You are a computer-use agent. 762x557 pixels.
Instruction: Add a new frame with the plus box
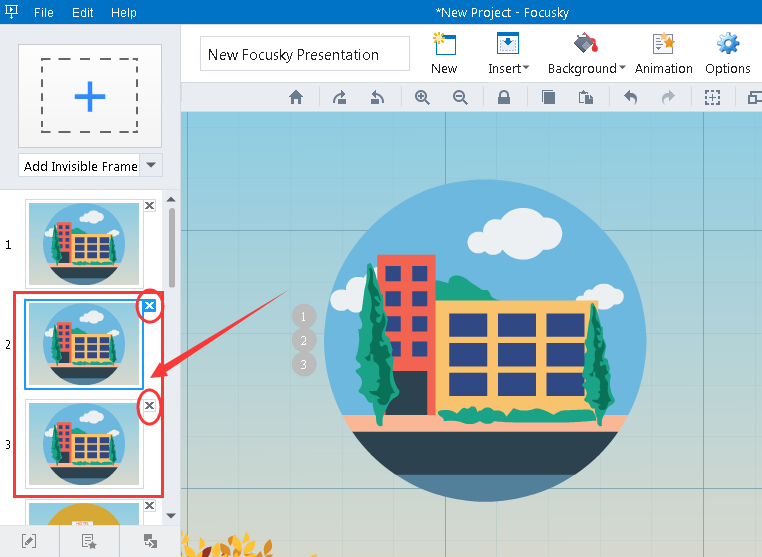pyautogui.click(x=89, y=96)
